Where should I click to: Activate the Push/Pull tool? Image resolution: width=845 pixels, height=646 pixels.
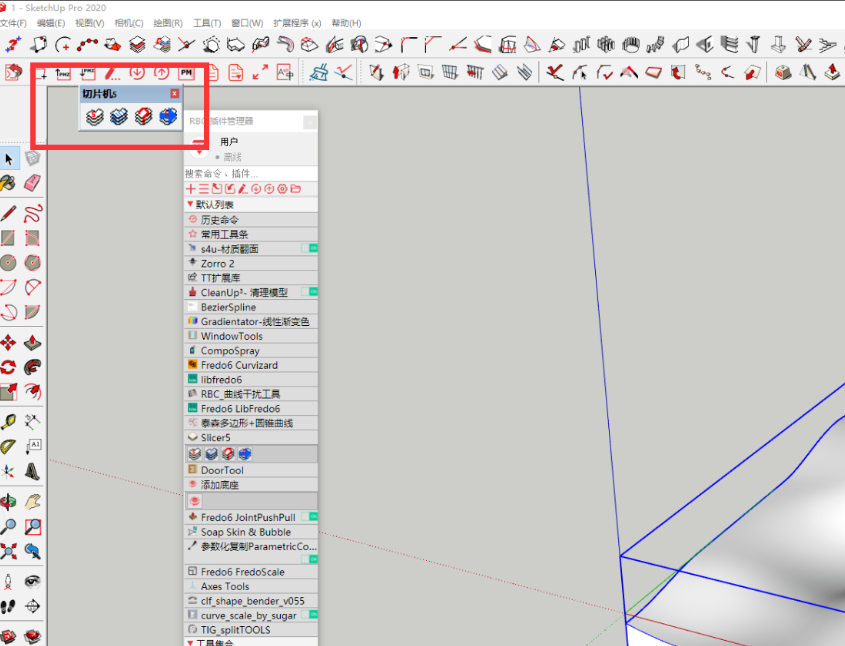click(x=32, y=343)
